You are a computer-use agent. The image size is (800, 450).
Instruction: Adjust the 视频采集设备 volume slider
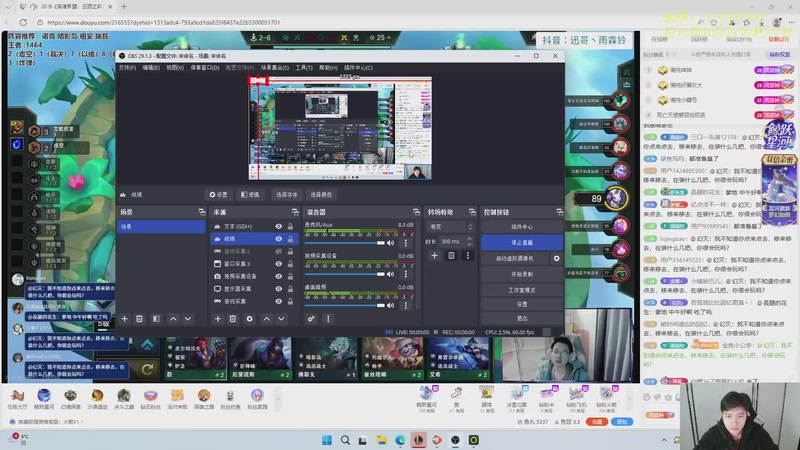click(345, 274)
